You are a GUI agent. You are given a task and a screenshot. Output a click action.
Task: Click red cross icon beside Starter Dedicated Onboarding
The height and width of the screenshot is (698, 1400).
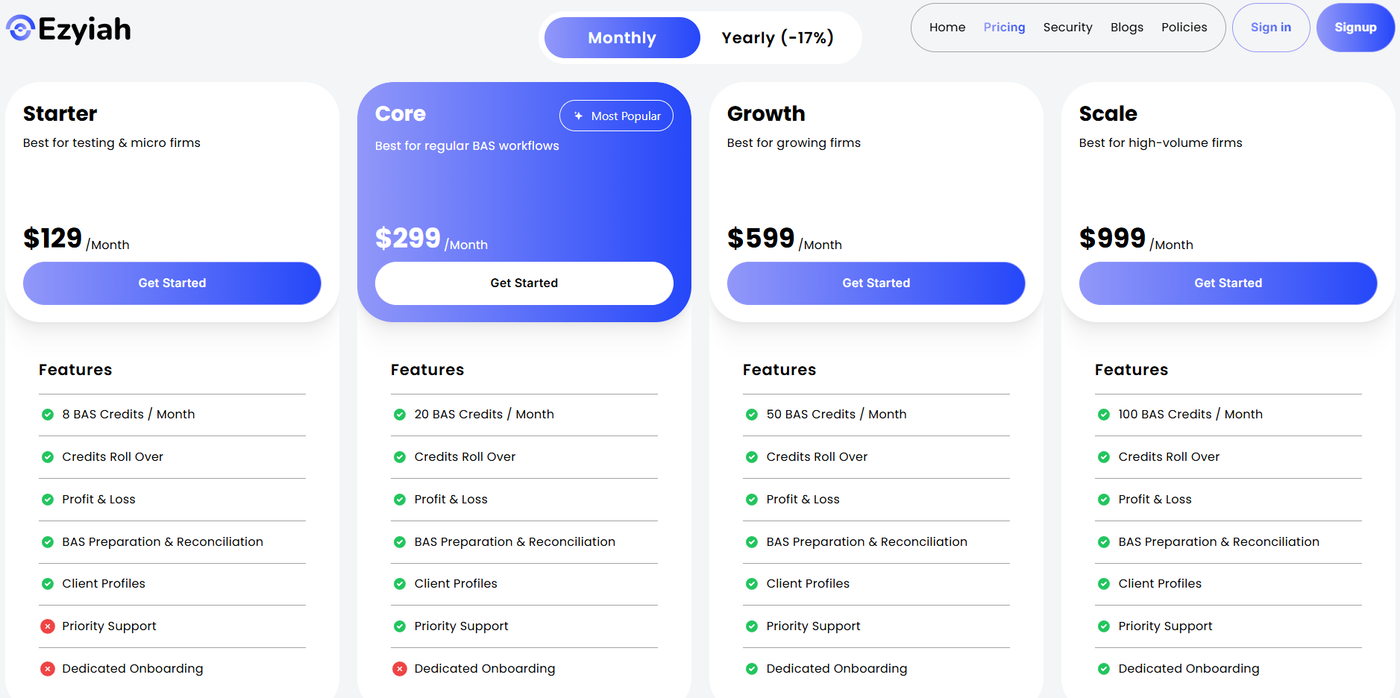(x=47, y=669)
